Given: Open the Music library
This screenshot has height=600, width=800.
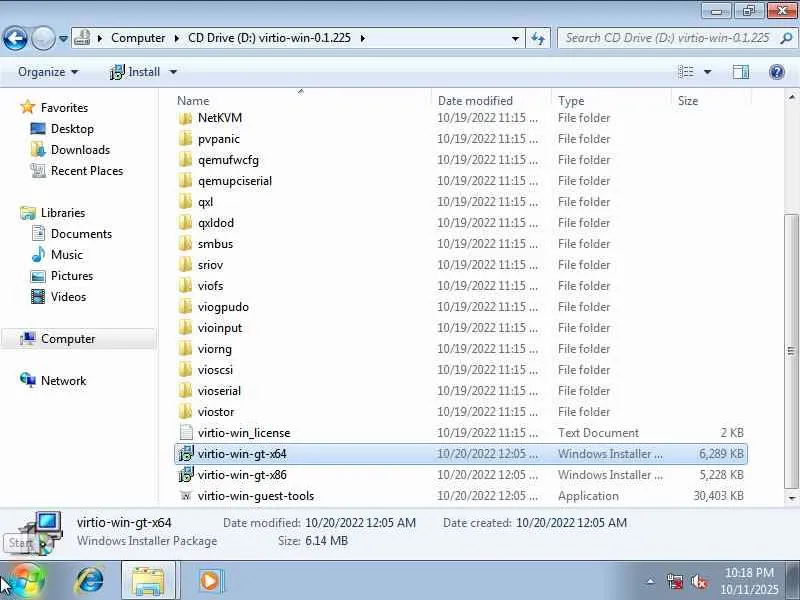Looking at the screenshot, I should coord(66,254).
